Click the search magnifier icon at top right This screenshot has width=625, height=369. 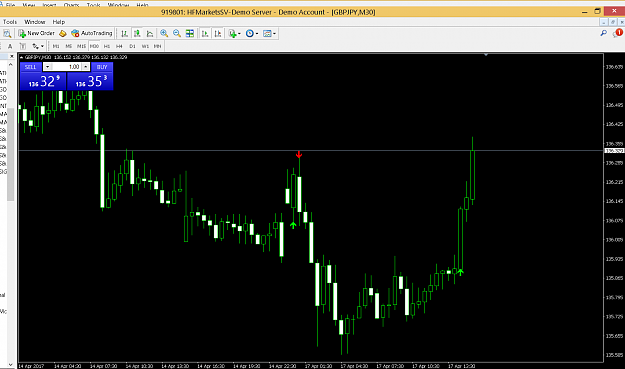[603, 33]
